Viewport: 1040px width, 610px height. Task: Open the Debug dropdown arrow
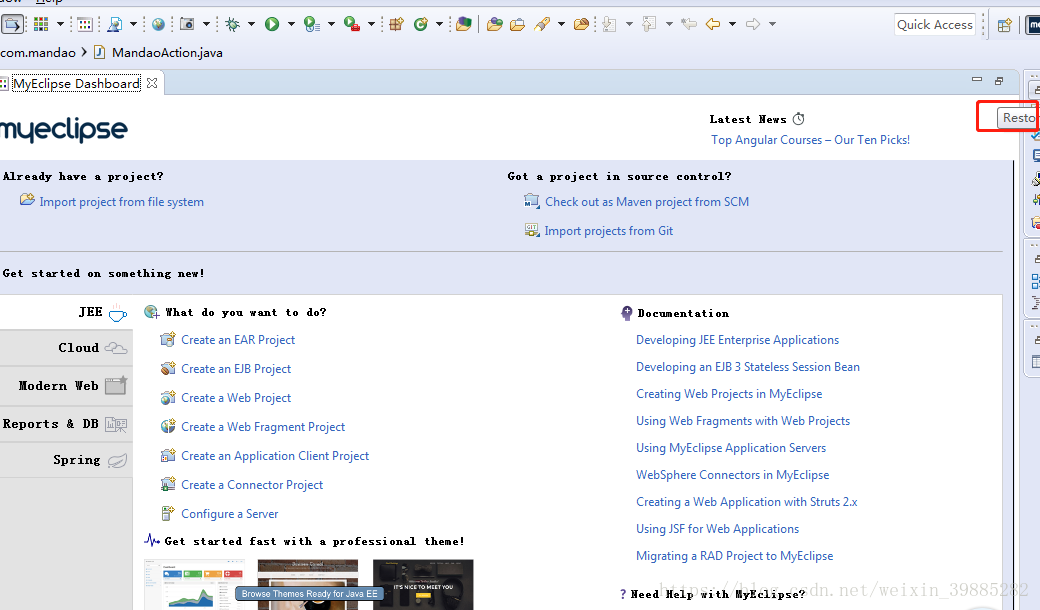click(x=251, y=25)
